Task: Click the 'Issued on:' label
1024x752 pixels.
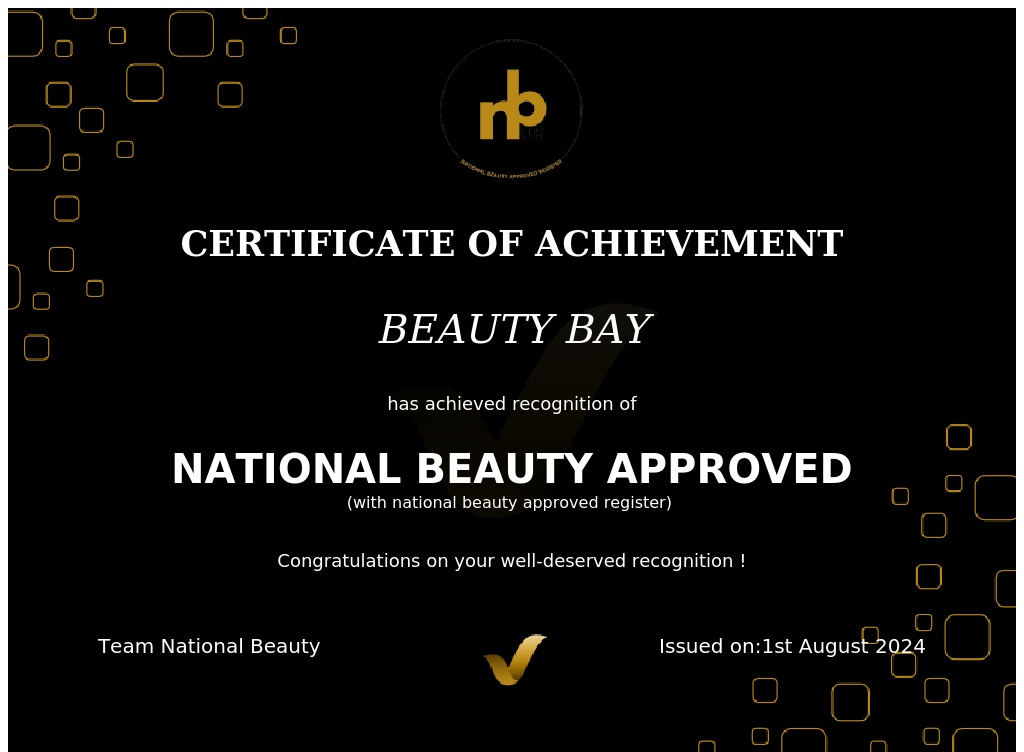Action: [709, 647]
